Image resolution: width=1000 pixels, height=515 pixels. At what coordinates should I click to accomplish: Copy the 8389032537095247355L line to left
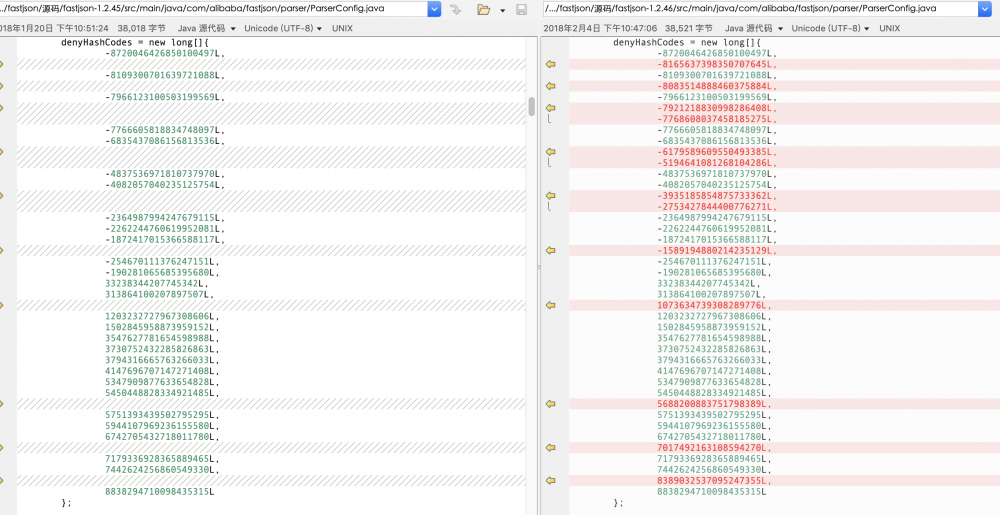coord(550,480)
